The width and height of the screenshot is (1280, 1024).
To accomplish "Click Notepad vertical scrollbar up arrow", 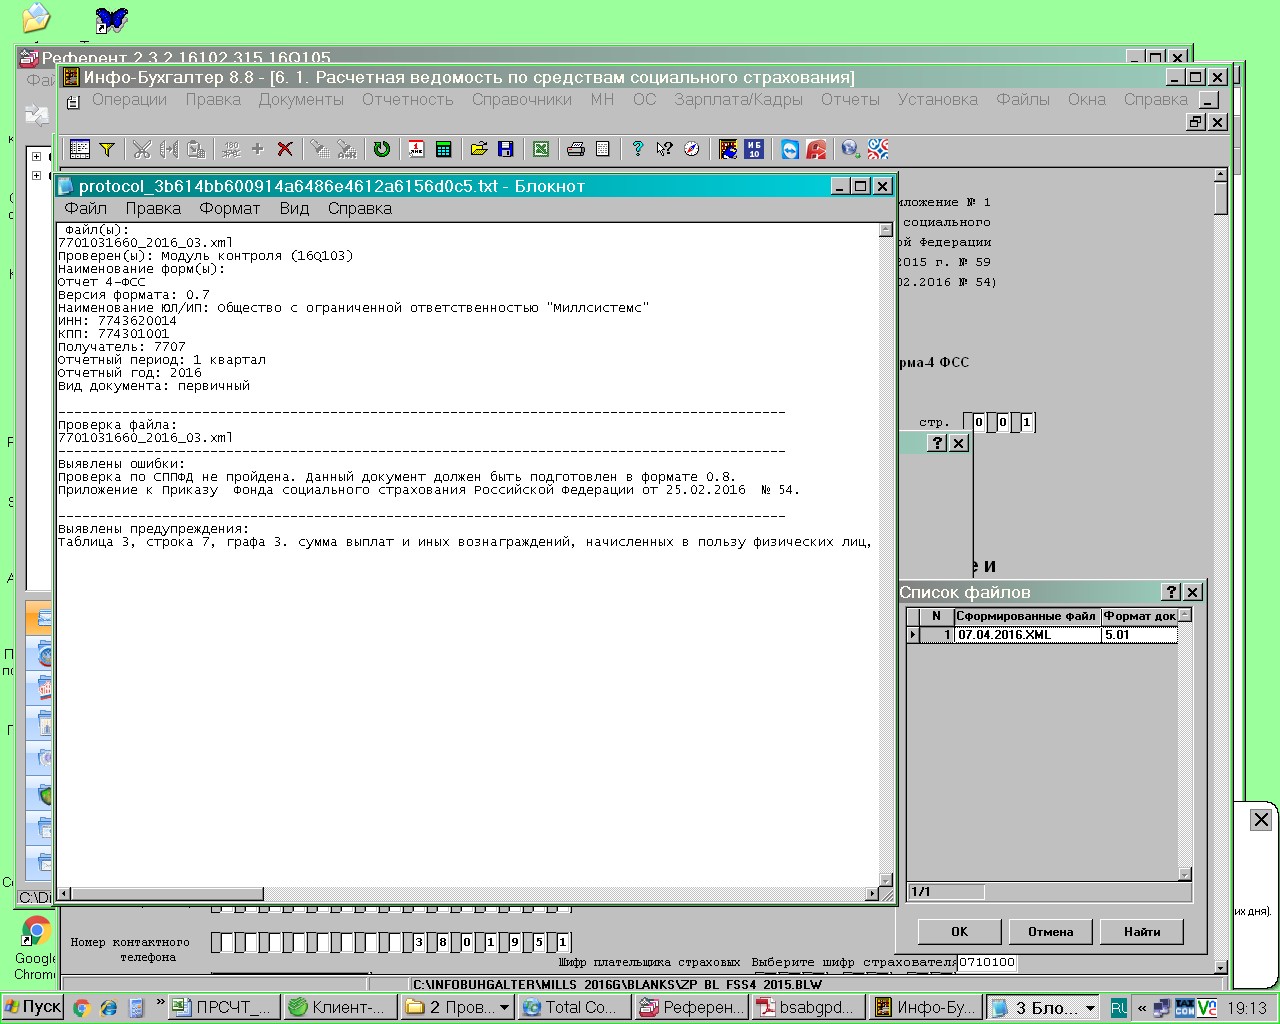I will [885, 230].
